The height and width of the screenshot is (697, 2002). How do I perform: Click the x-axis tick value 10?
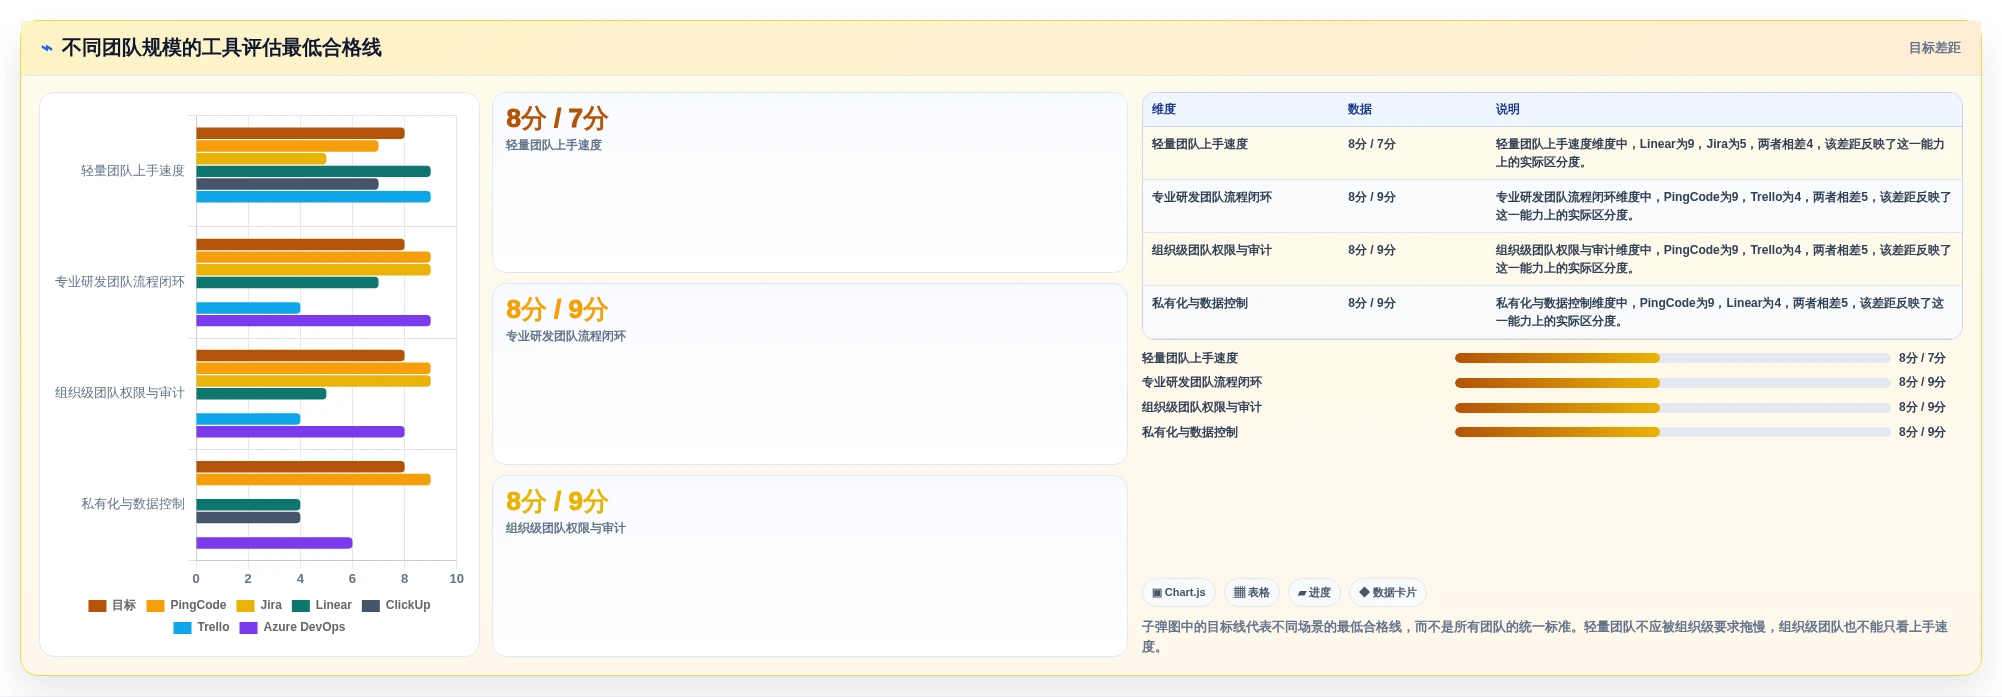pyautogui.click(x=456, y=579)
